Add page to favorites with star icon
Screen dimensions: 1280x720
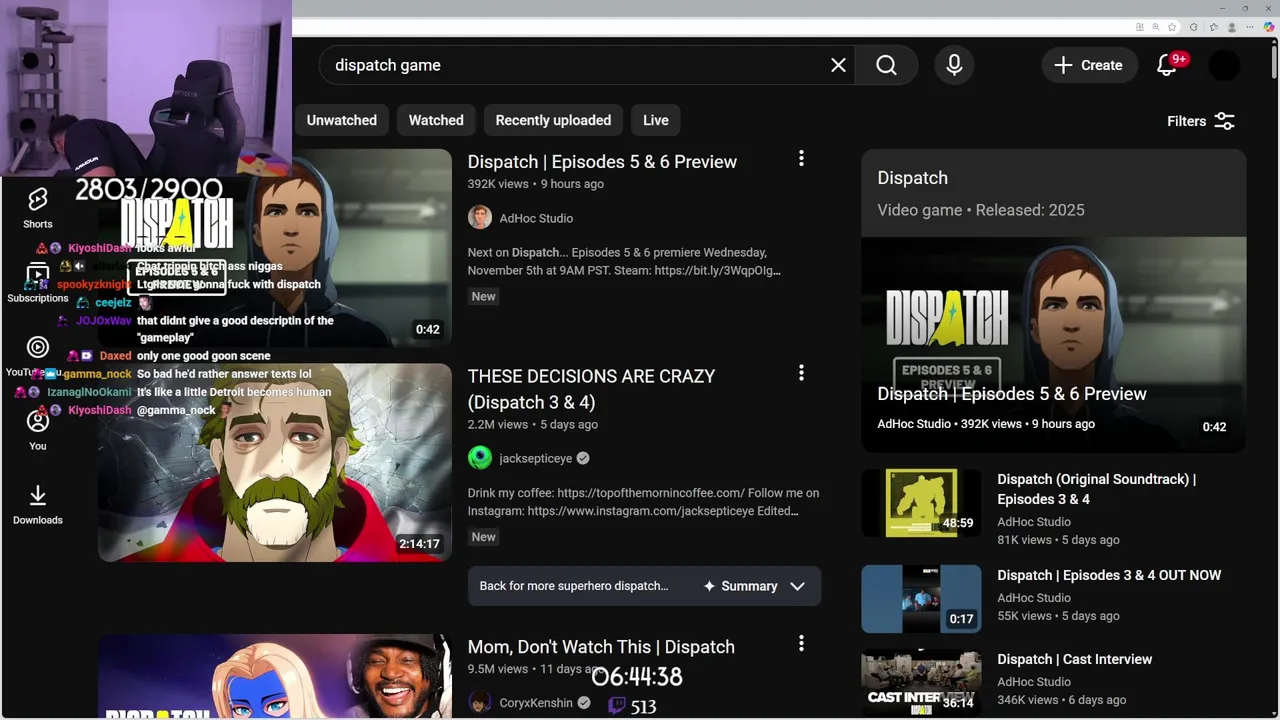click(1172, 27)
